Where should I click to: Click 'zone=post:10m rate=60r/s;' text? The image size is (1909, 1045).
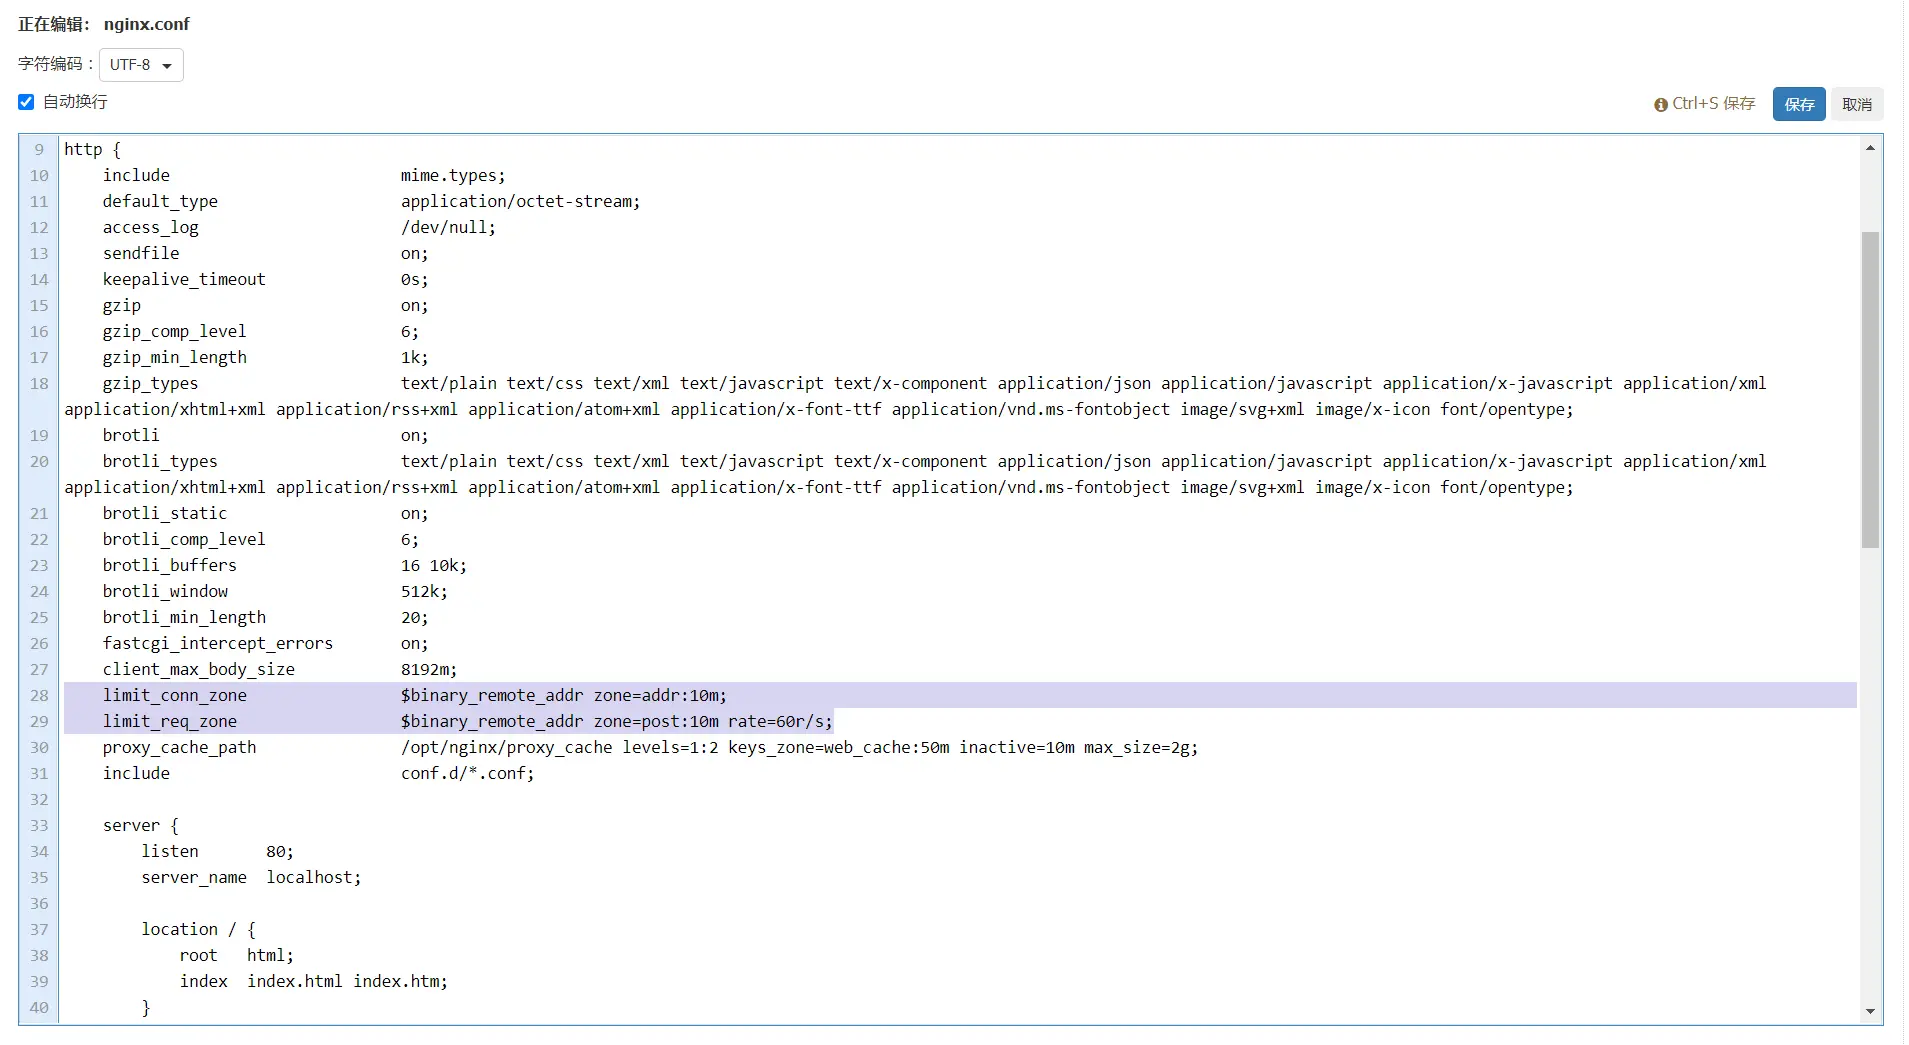713,721
